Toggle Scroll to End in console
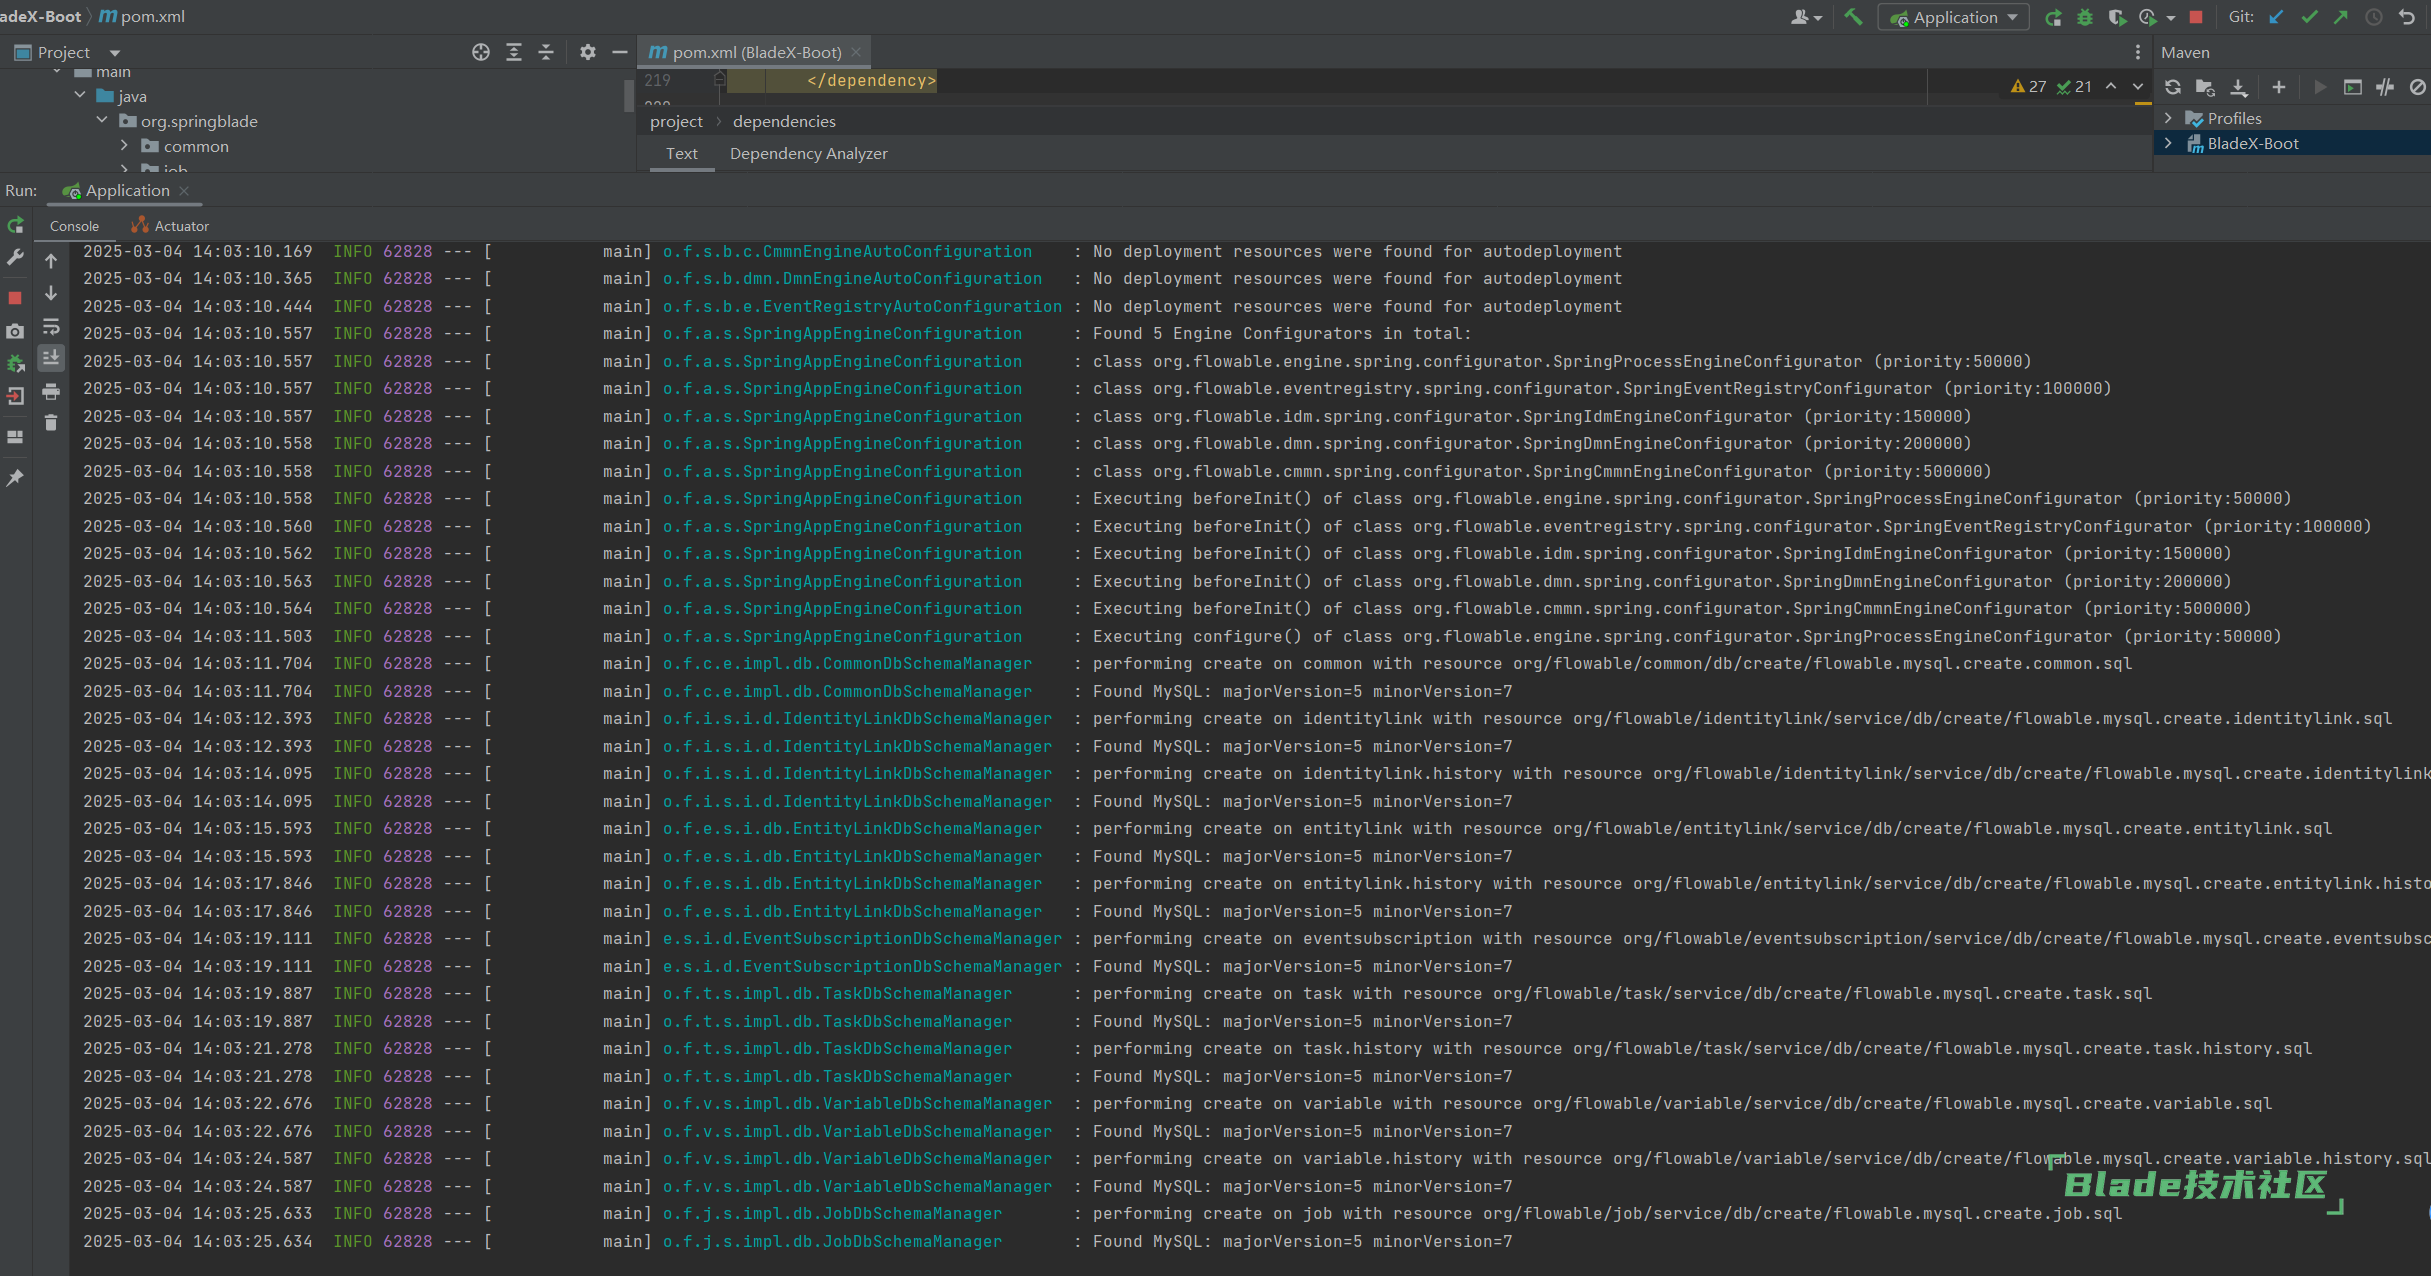2431x1276 pixels. pyautogui.click(x=51, y=358)
